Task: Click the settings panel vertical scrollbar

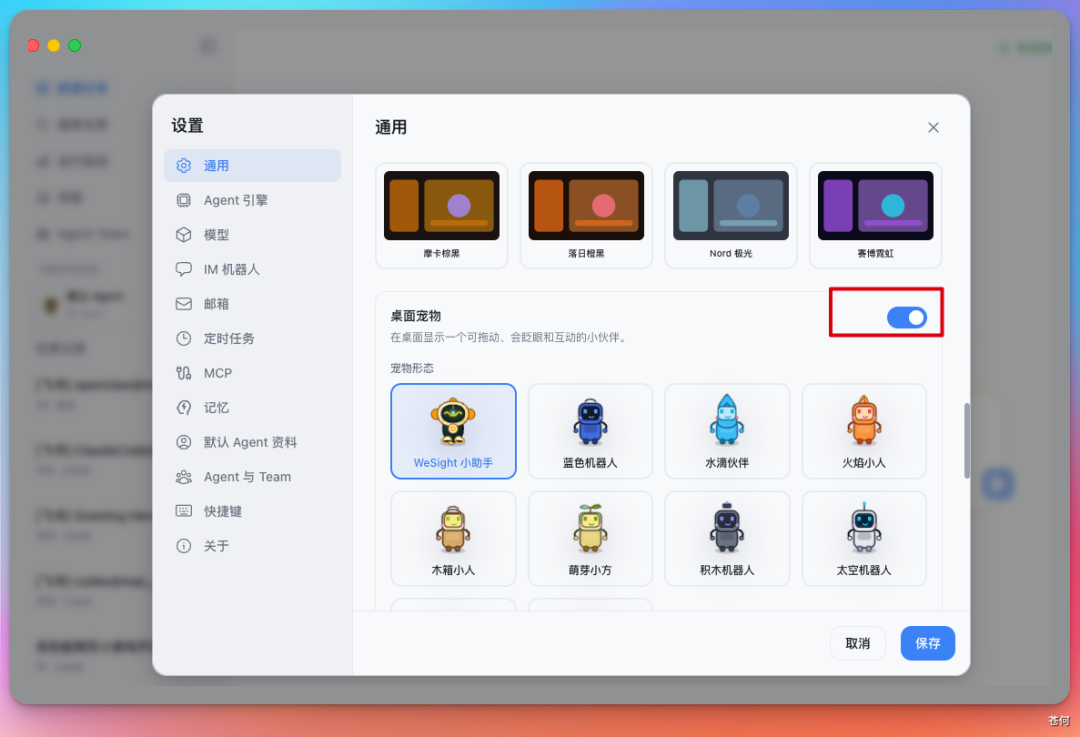Action: tap(966, 441)
